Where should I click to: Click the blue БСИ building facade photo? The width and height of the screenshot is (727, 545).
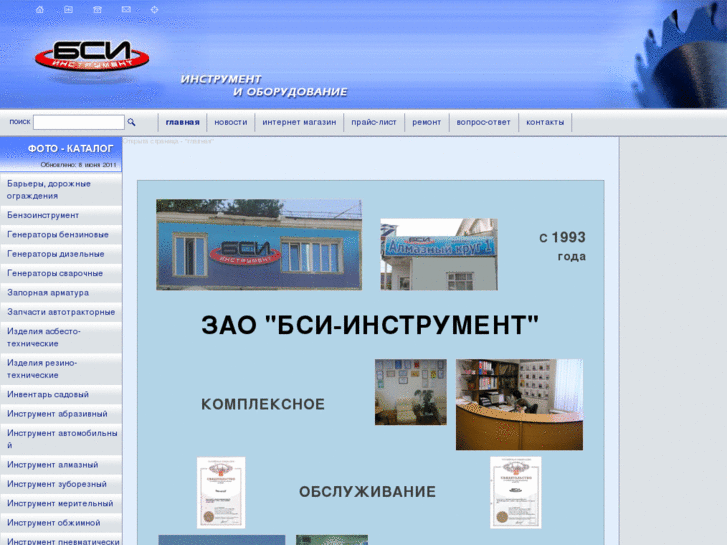(259, 245)
